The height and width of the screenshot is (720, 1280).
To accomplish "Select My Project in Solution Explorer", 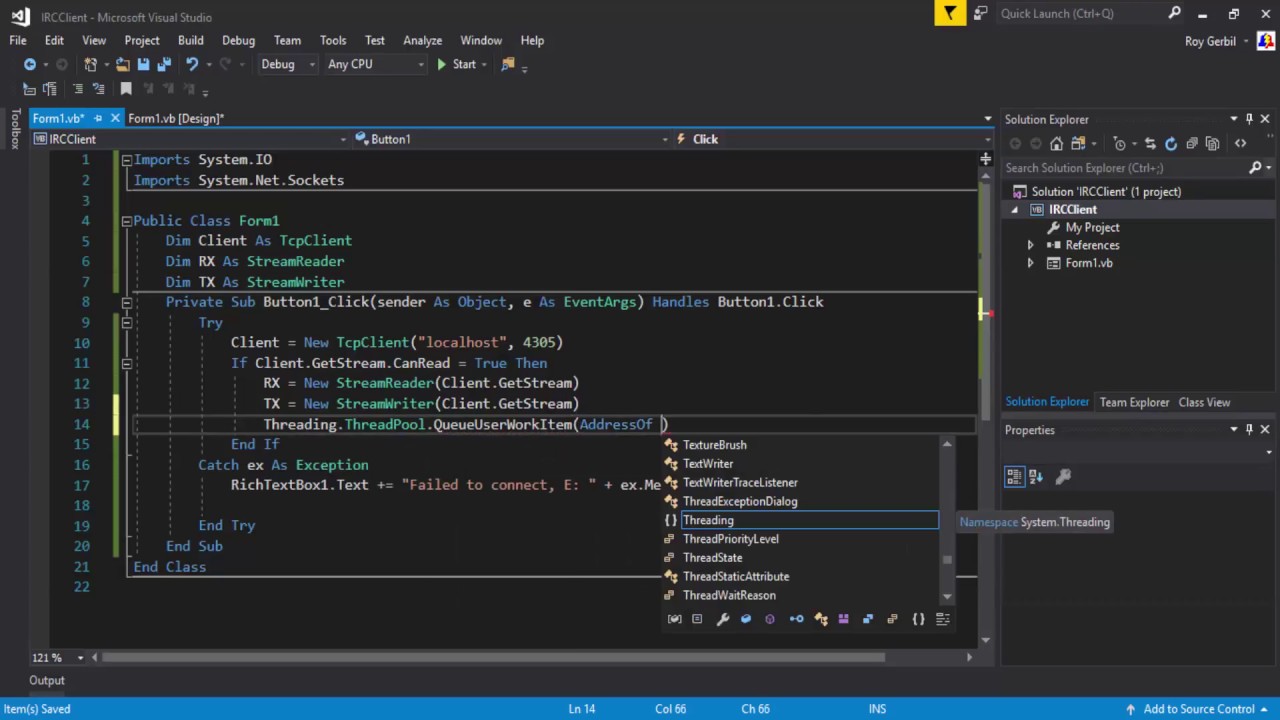I will (1092, 227).
